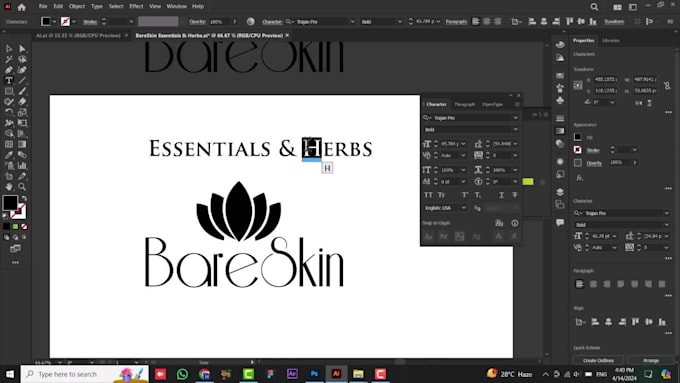The height and width of the screenshot is (383, 680).
Task: Go to Illustrator Home screen
Action: [x=21, y=7]
